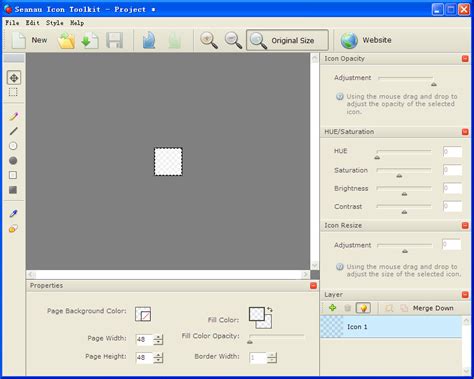Click the HUE value field

[x=452, y=152]
